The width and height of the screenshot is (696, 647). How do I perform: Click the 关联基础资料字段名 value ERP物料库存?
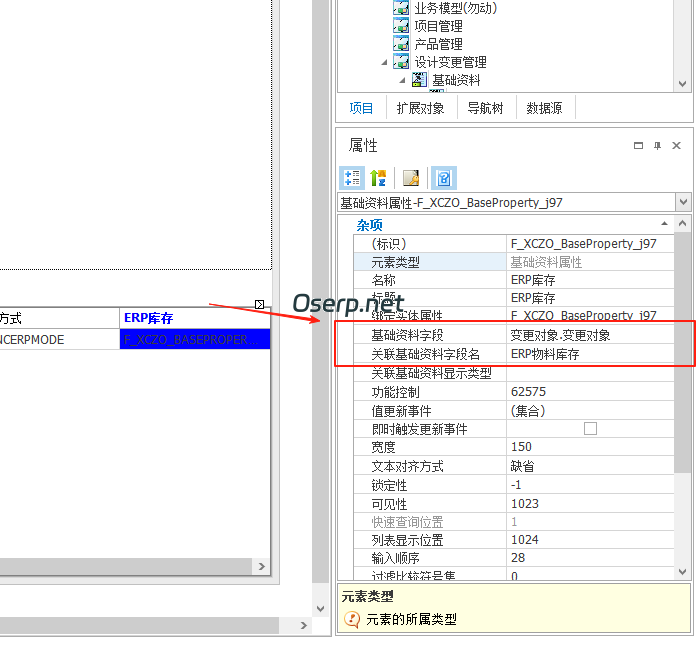click(590, 354)
